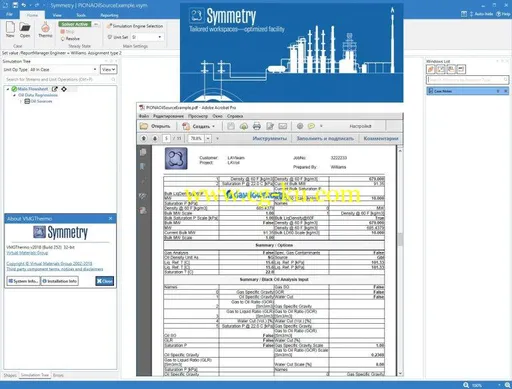Open the Thermo flask icon
The height and width of the screenshot is (389, 512).
(x=45, y=27)
